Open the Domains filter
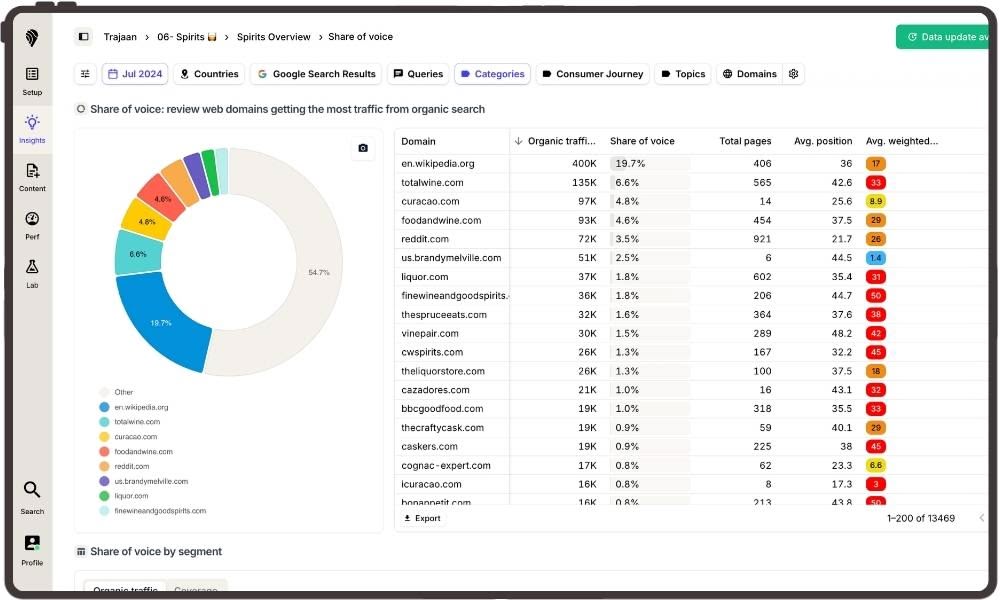 pyautogui.click(x=749, y=74)
